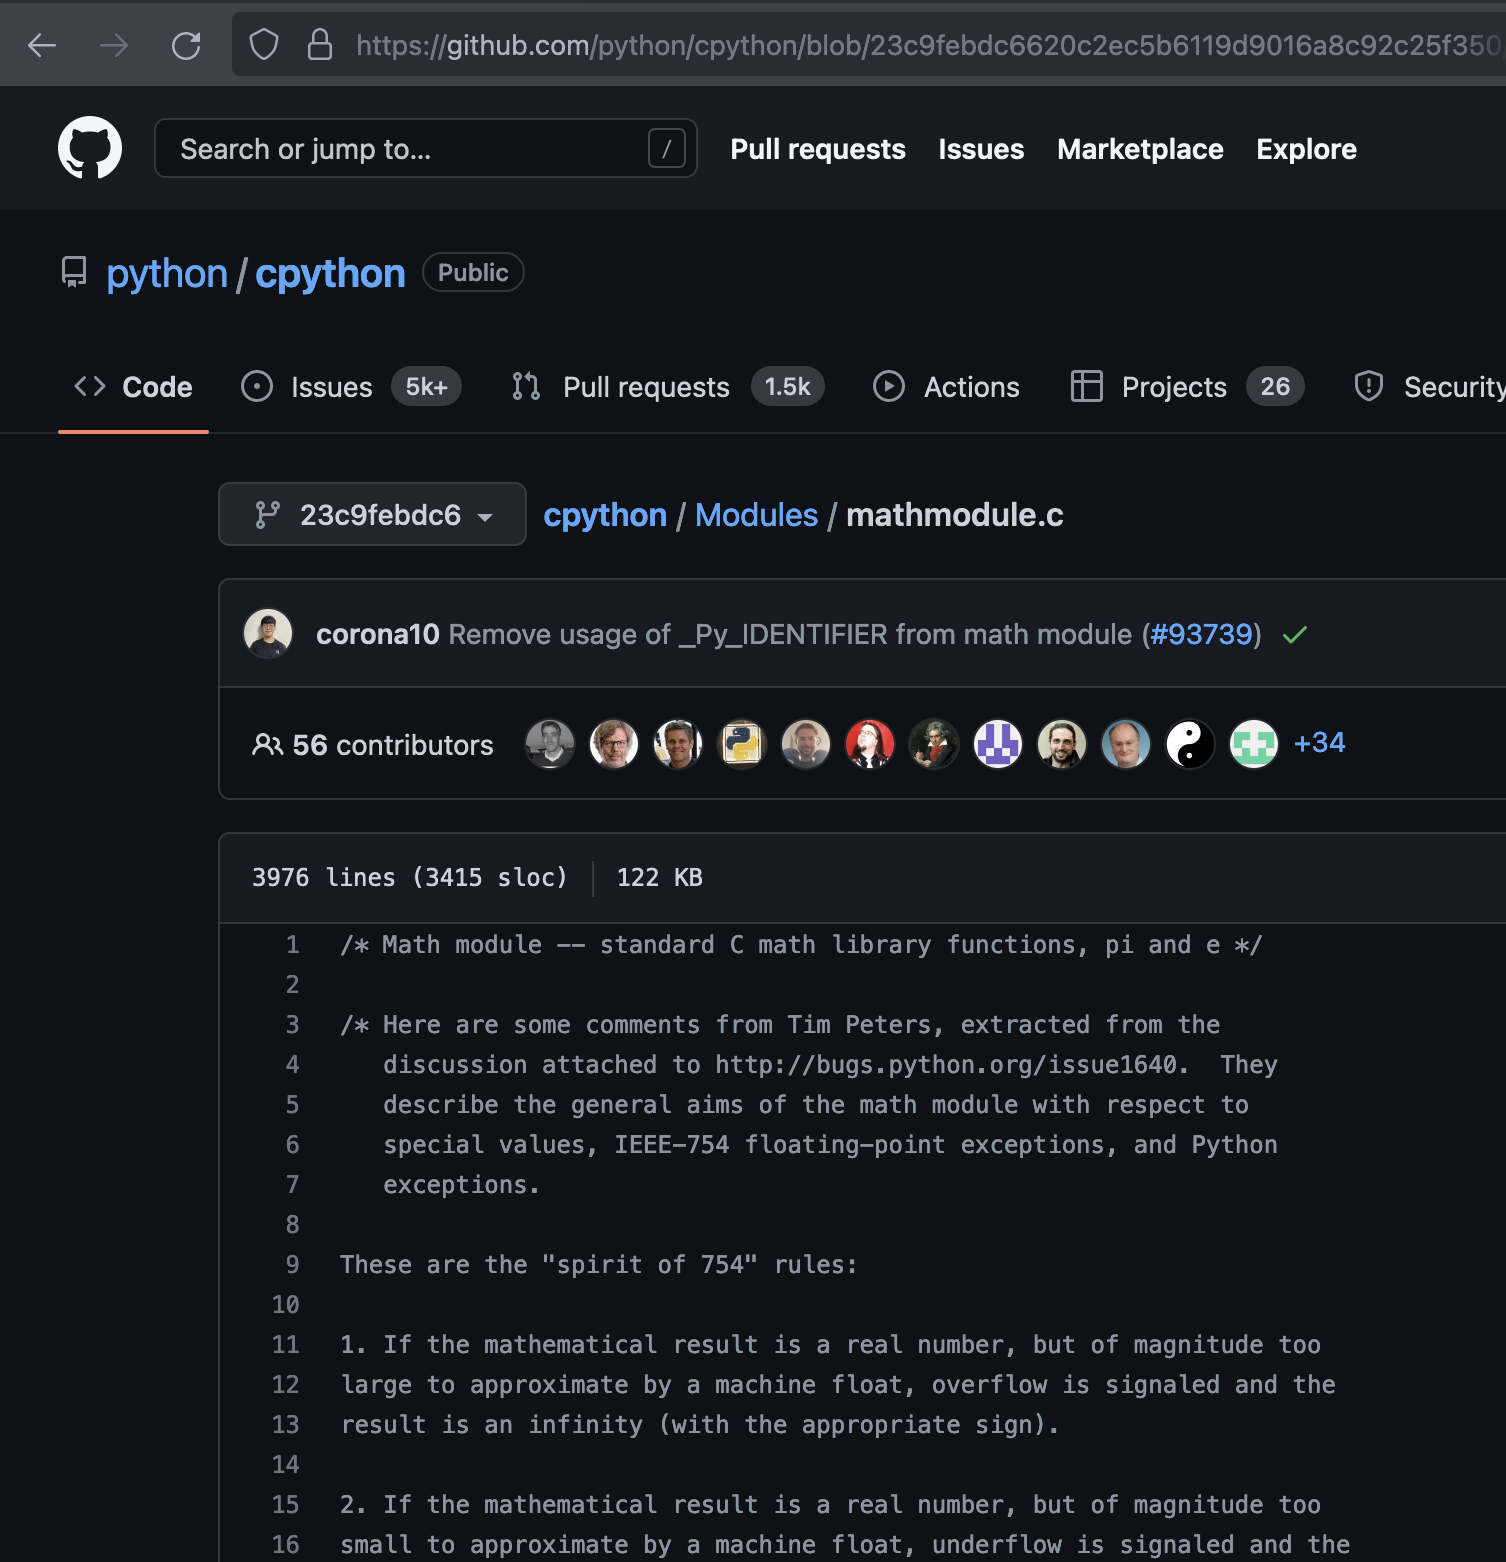The image size is (1506, 1562).
Task: Click the 56 contributors label
Action: coord(393,745)
